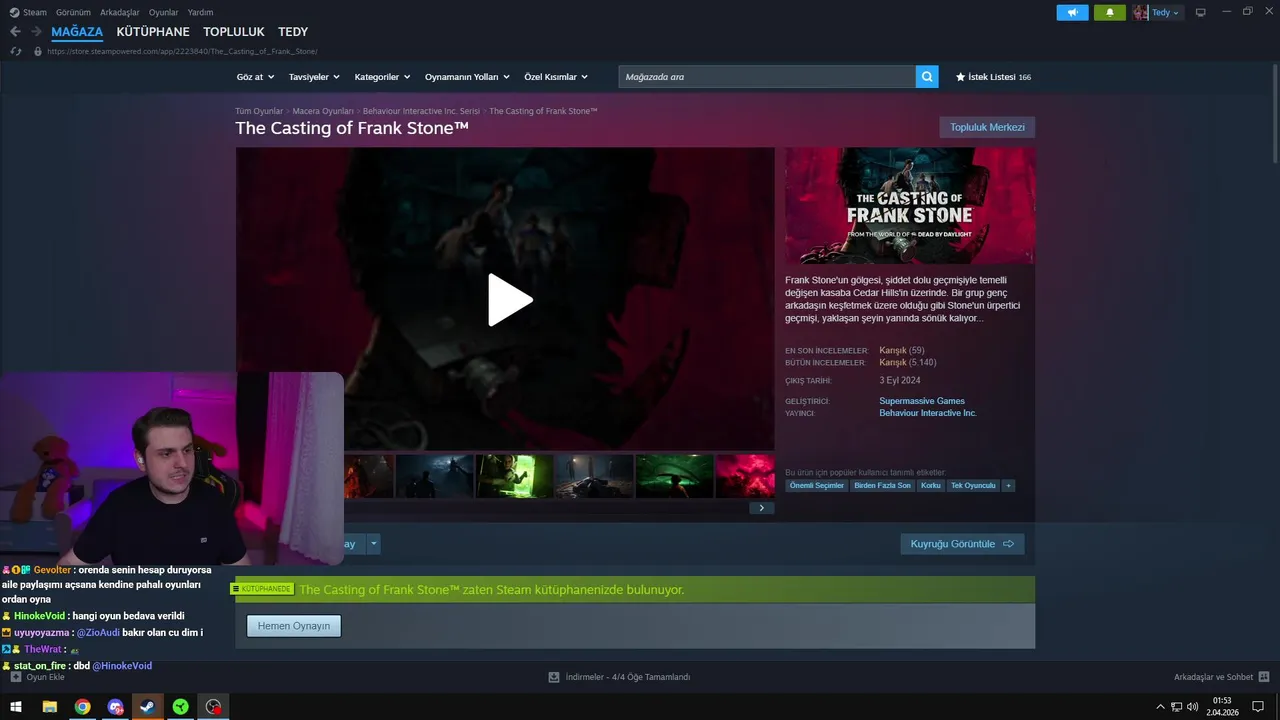Select the Birden Fazla Son tag
Viewport: 1280px width, 720px height.
(x=882, y=485)
